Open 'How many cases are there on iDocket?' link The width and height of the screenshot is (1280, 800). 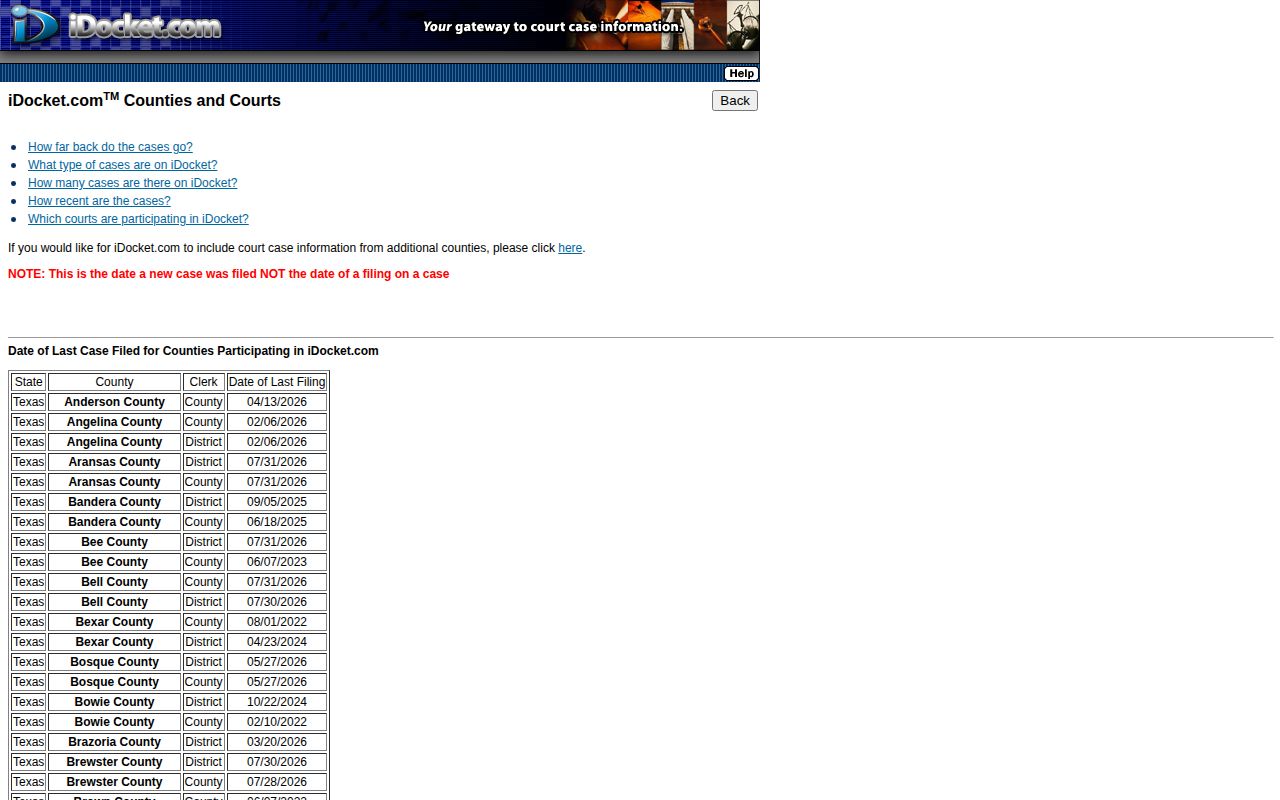point(132,183)
